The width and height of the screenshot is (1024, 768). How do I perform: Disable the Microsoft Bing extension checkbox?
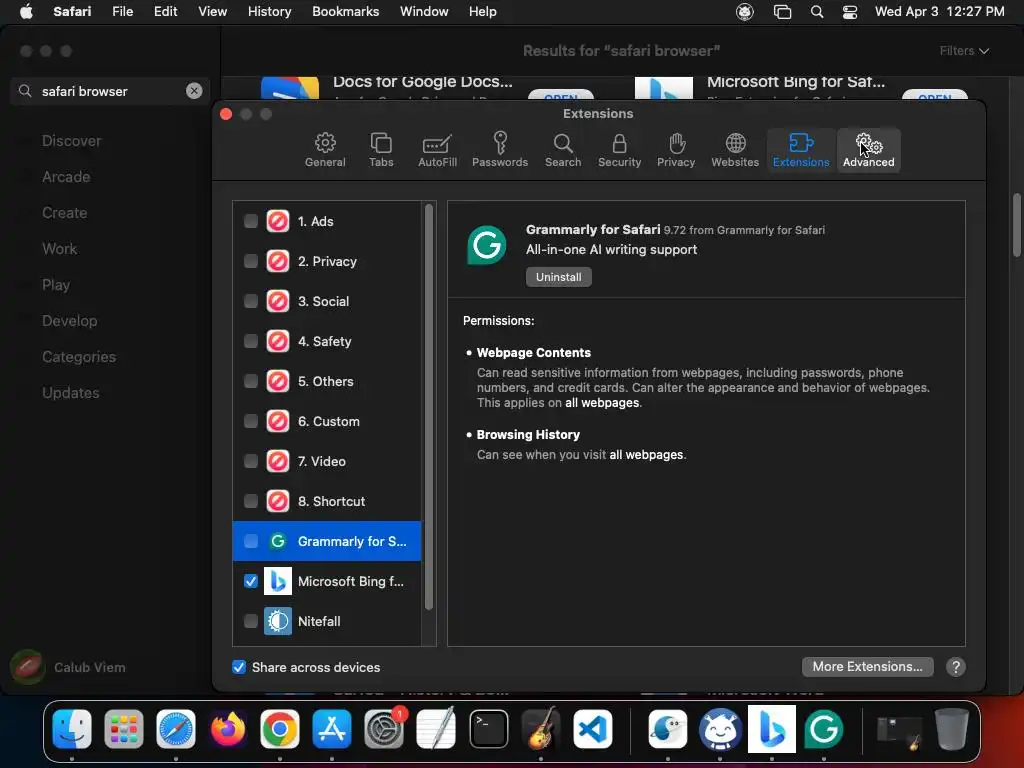click(x=251, y=581)
